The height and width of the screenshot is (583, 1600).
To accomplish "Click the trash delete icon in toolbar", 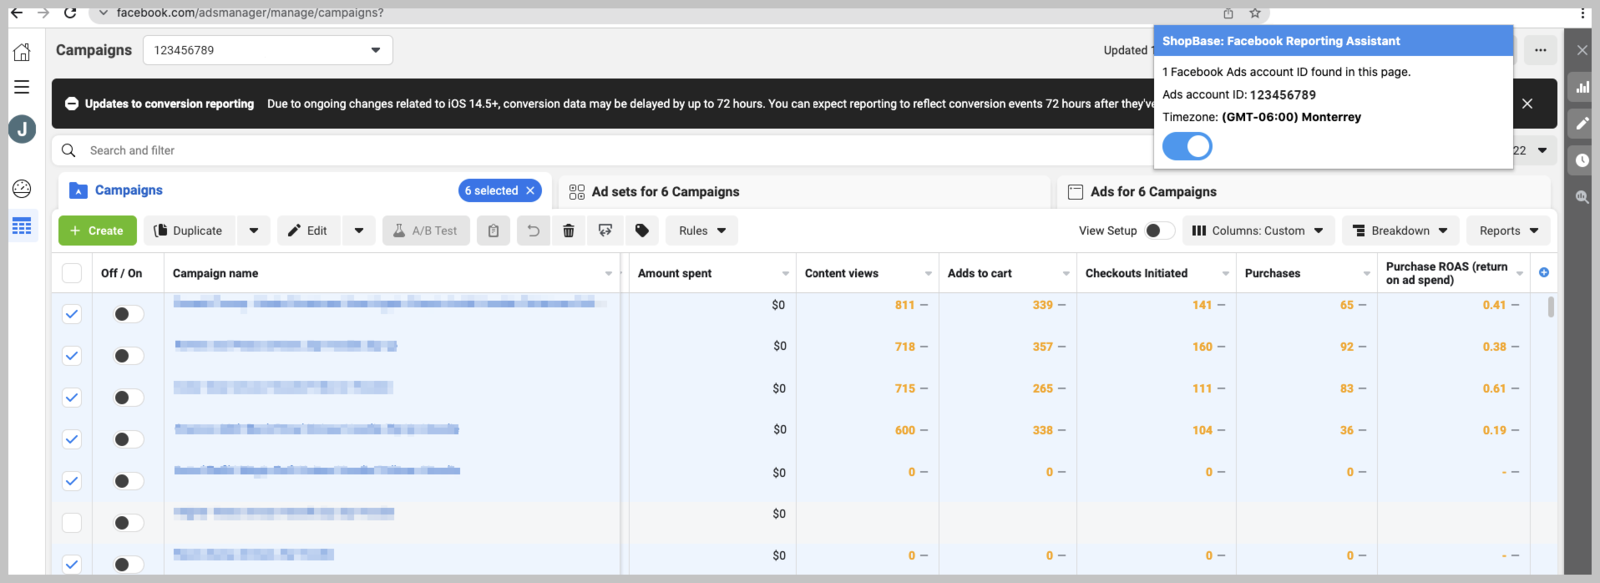I will [x=568, y=231].
